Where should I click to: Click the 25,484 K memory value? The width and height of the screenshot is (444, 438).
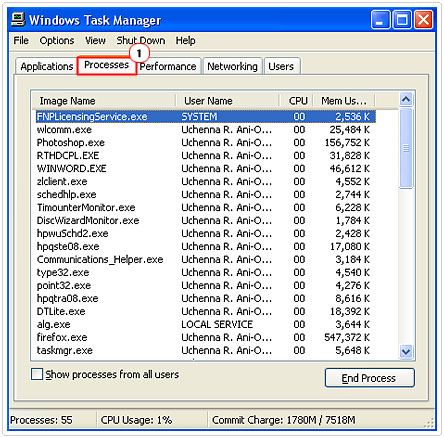click(x=350, y=130)
